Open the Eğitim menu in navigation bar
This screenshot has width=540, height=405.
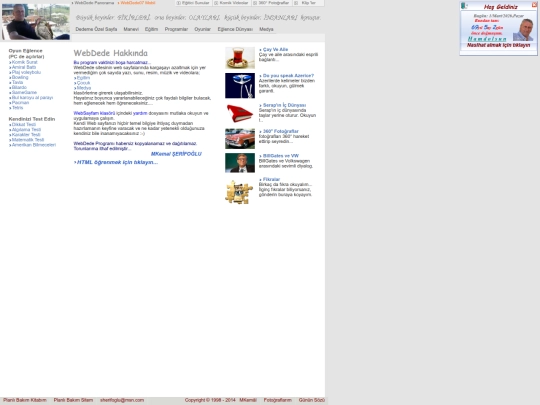(151, 29)
